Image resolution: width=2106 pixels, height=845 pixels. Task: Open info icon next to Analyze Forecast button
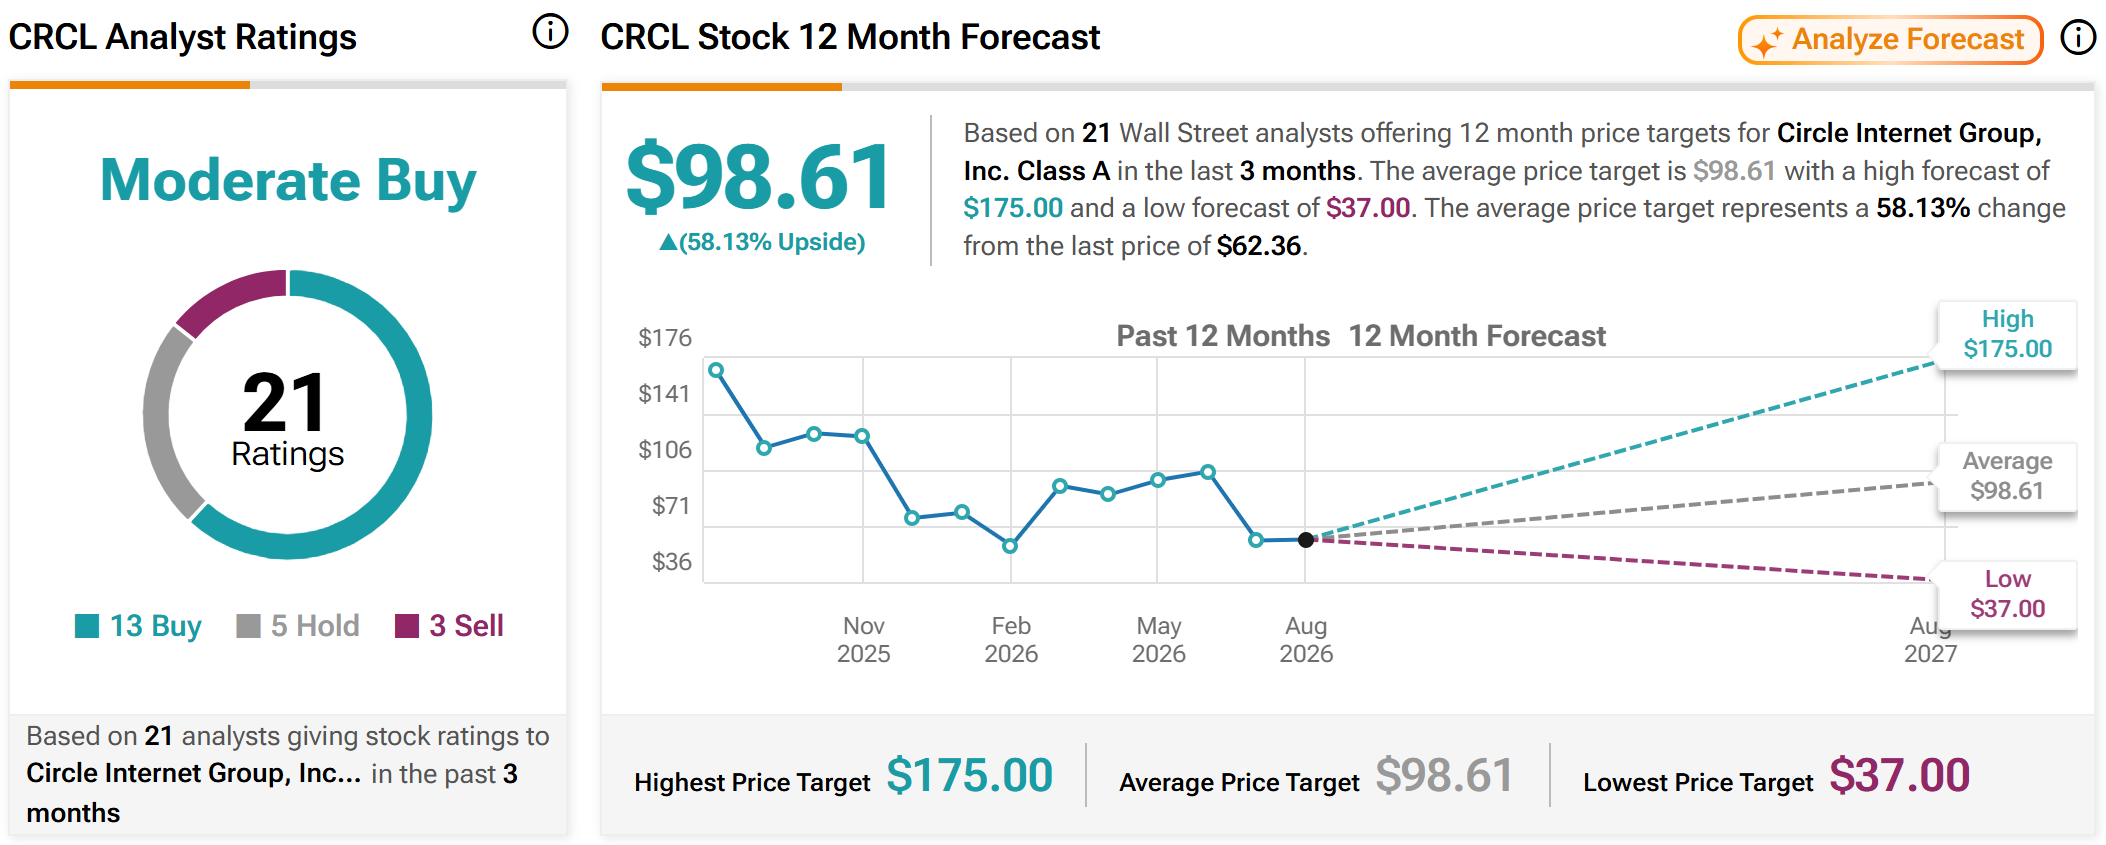(x=2078, y=38)
